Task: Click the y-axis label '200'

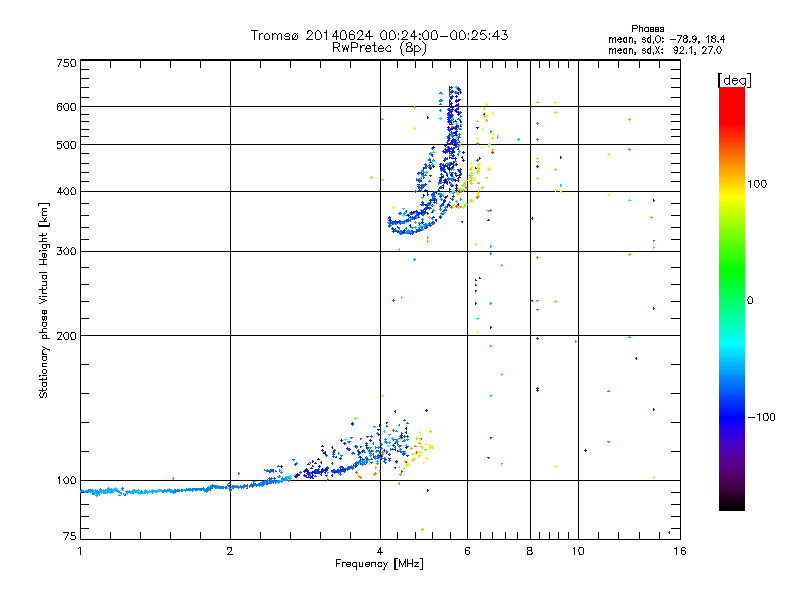Action: point(66,336)
